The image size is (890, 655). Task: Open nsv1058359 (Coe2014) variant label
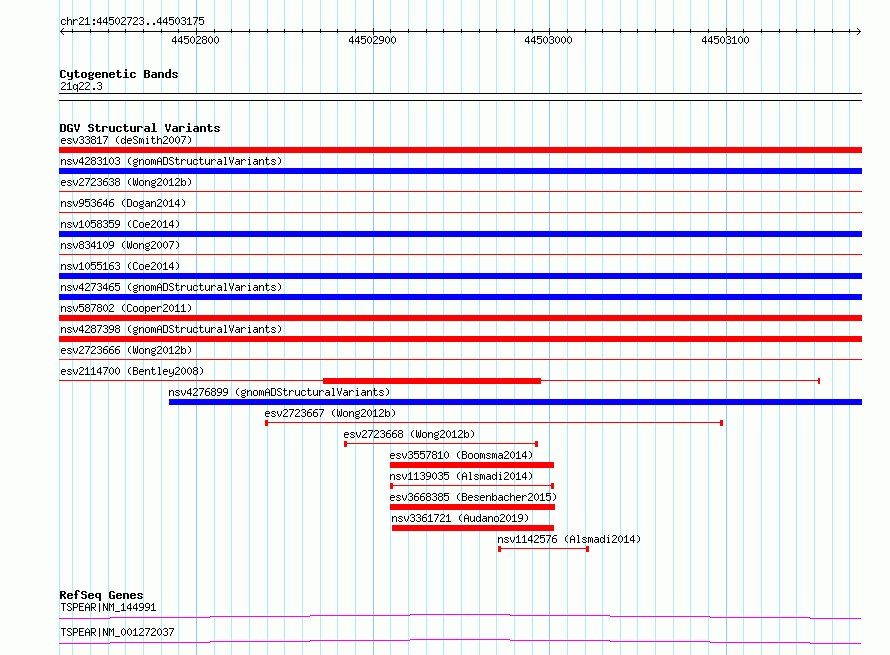120,224
